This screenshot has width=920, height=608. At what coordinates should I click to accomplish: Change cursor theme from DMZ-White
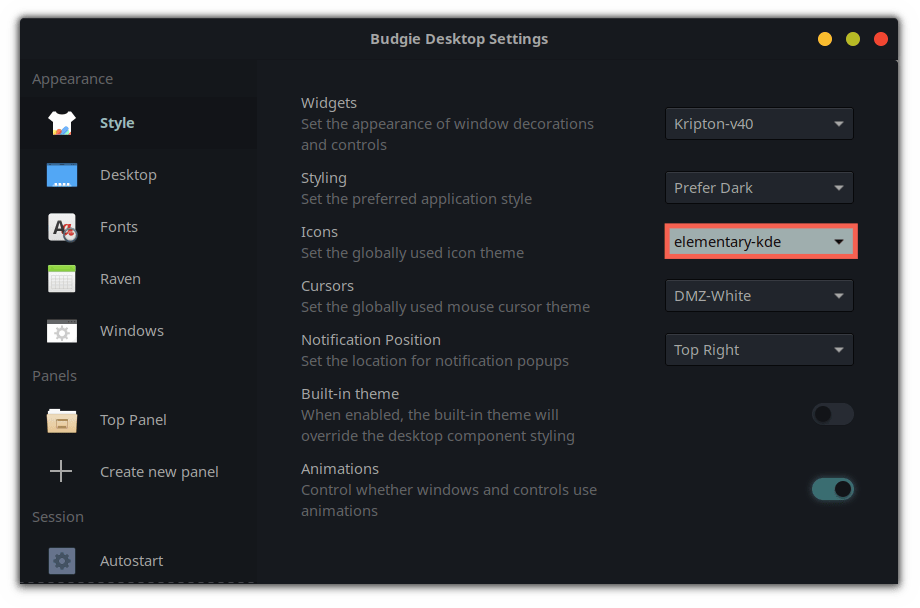click(x=759, y=296)
